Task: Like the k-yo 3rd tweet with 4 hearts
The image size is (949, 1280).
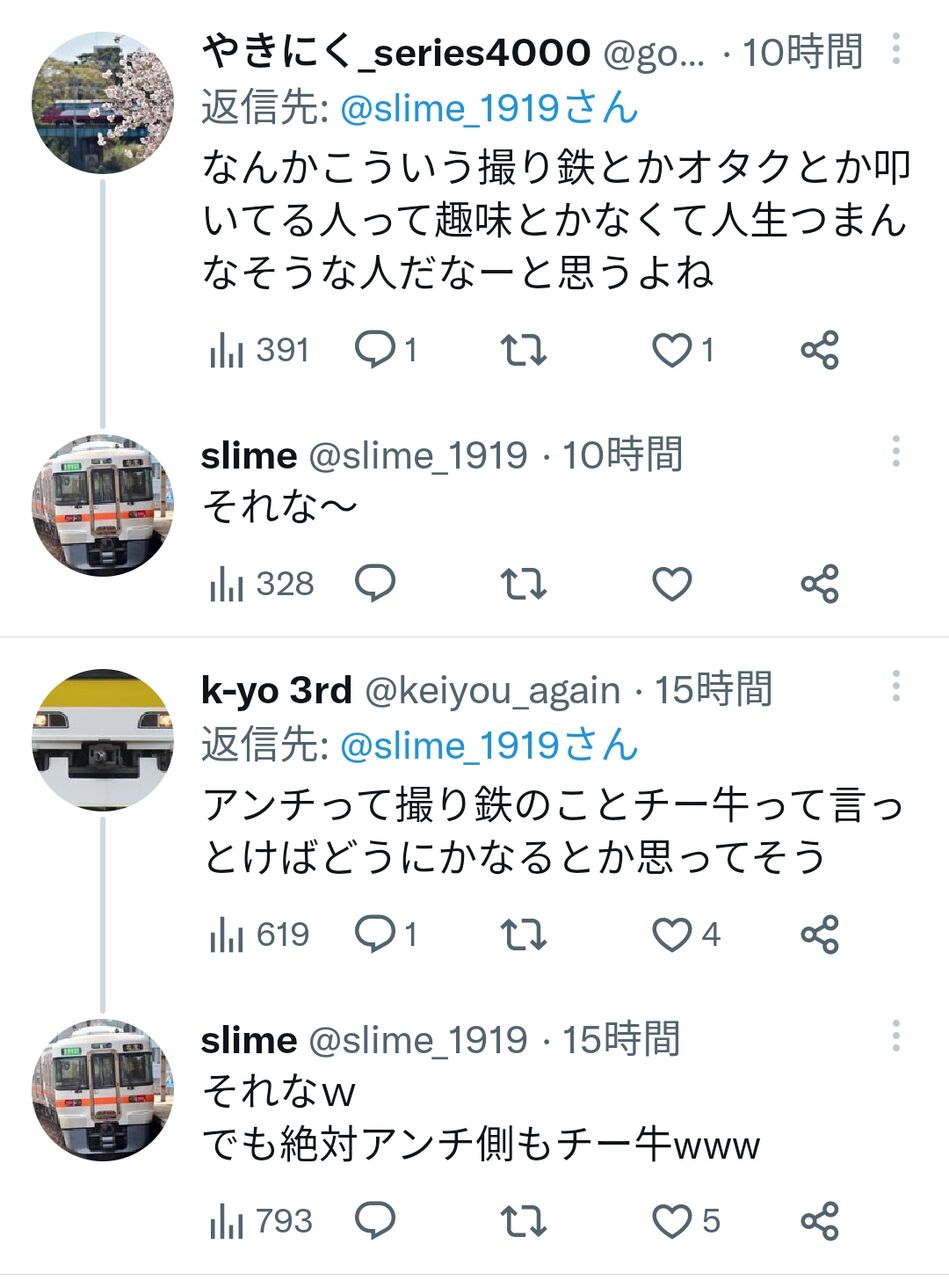Action: click(685, 935)
